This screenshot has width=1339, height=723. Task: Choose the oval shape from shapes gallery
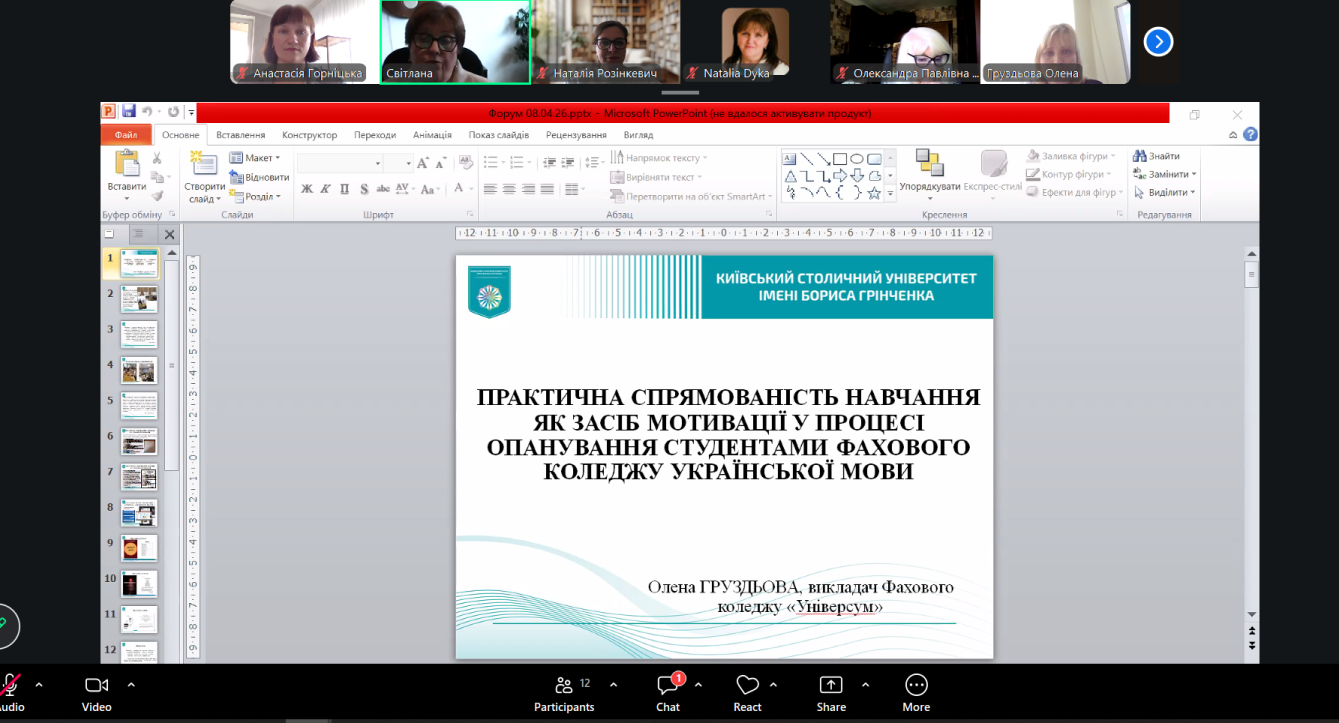tap(857, 159)
